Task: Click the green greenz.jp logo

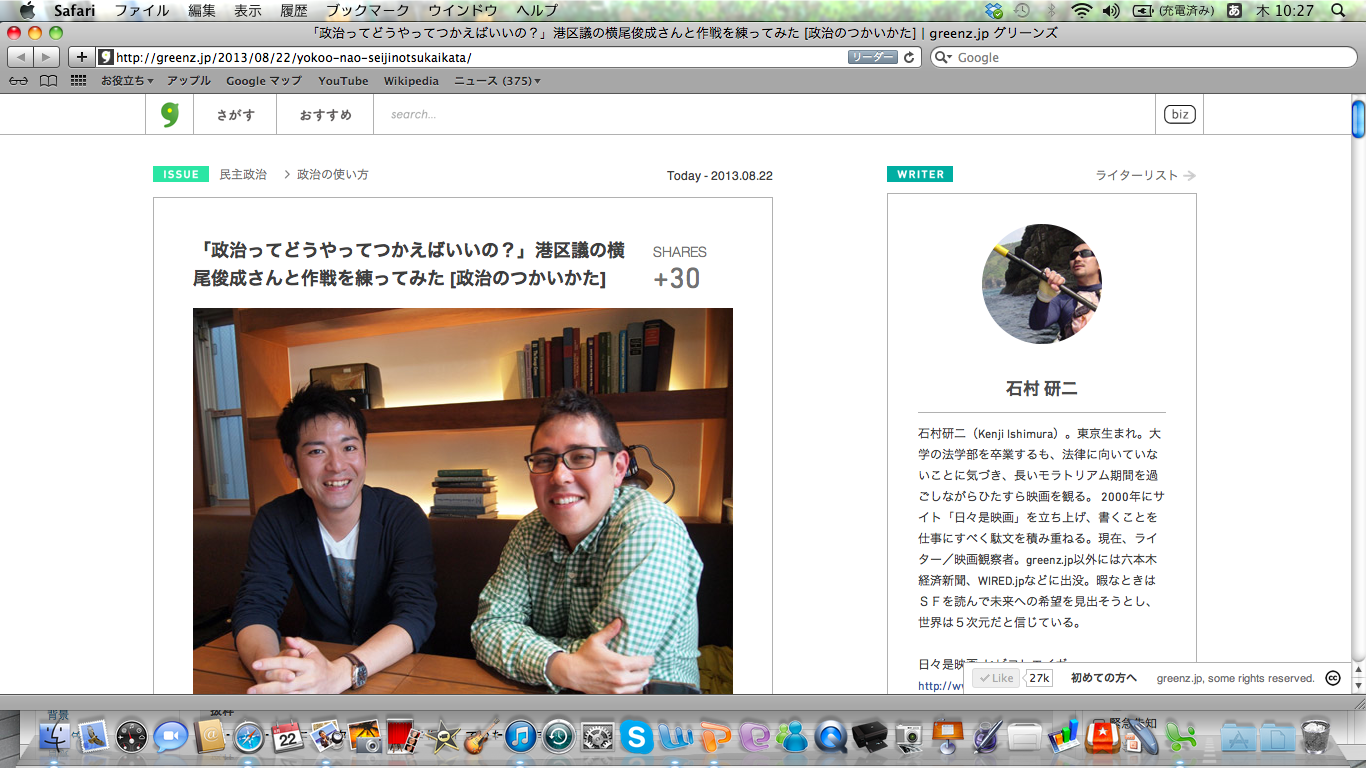Action: click(169, 115)
